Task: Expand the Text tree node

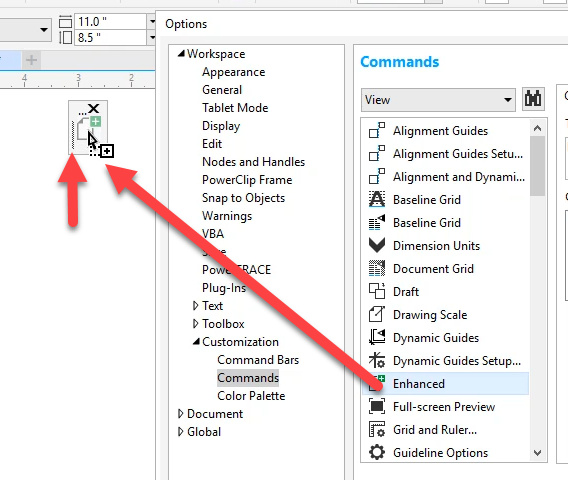Action: pyautogui.click(x=195, y=306)
